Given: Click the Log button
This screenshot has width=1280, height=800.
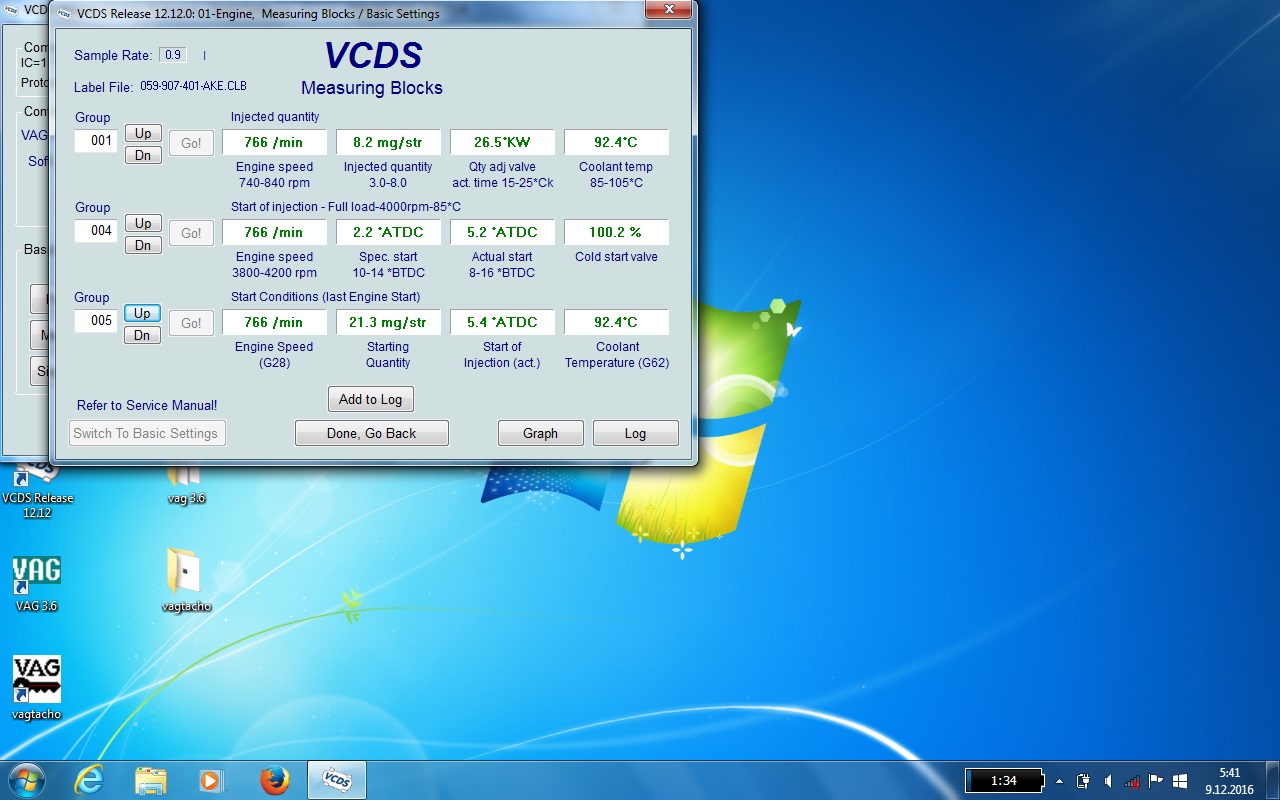Looking at the screenshot, I should (x=636, y=433).
